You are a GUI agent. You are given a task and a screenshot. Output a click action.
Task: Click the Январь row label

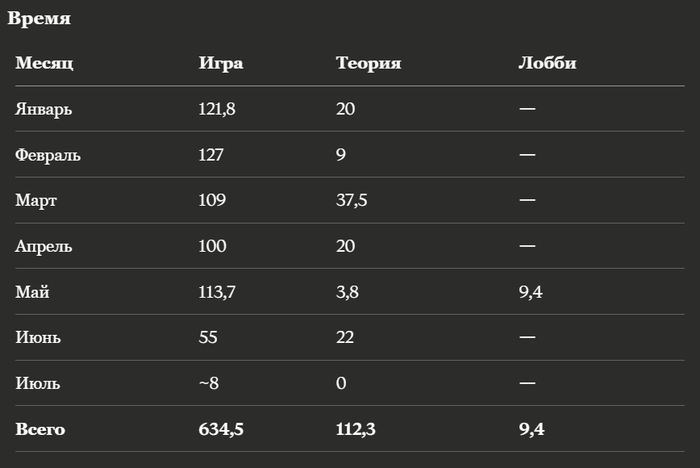[43, 109]
